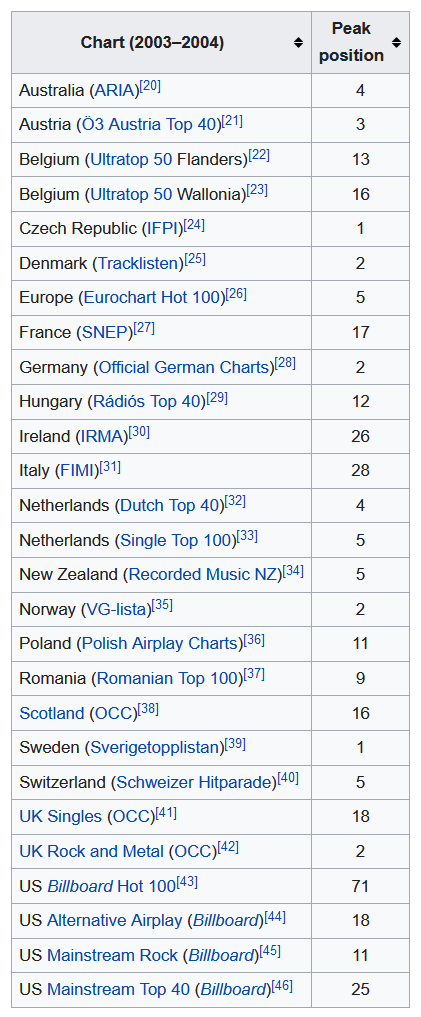
Task: Open Recorded Music NZ link
Action: click(203, 575)
